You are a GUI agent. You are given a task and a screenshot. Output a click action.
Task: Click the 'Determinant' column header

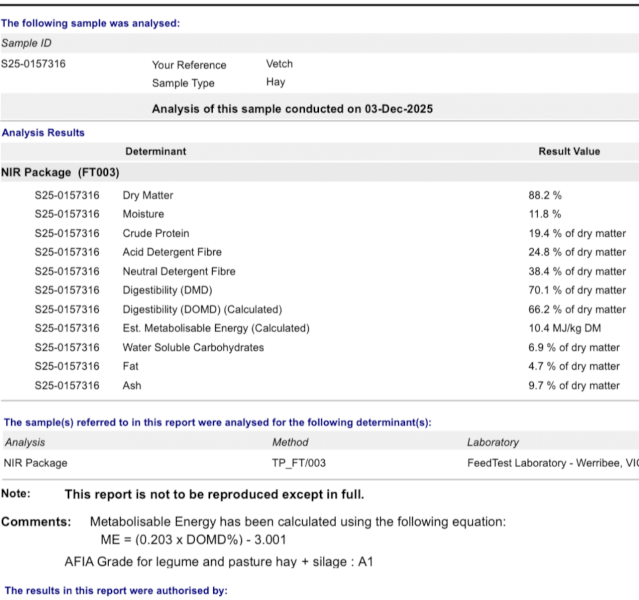(155, 151)
